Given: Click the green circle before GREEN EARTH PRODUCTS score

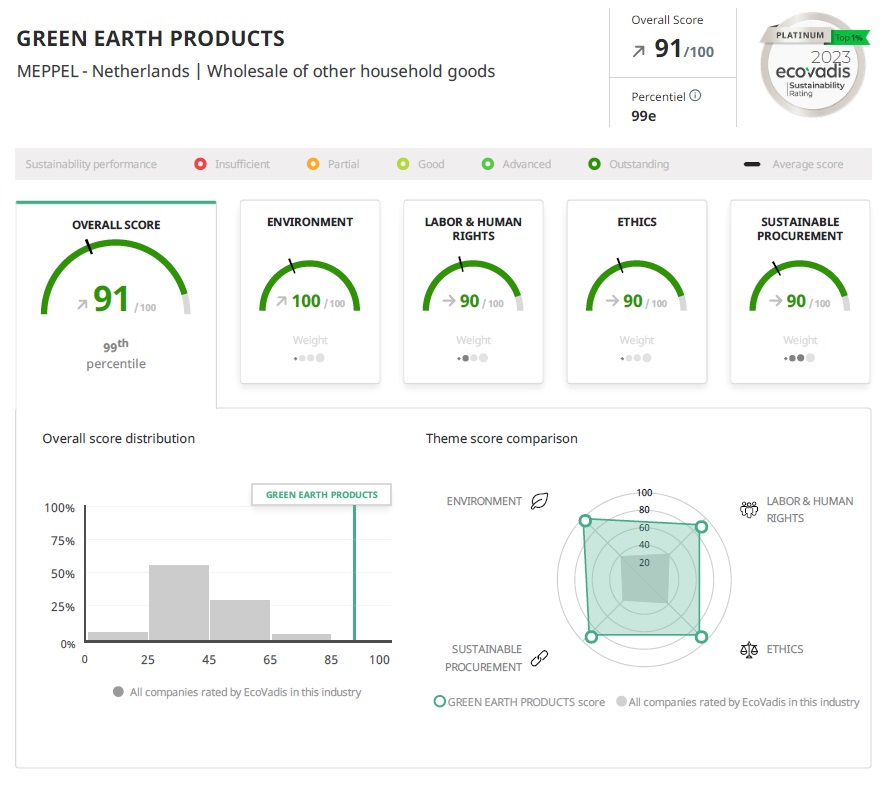Looking at the screenshot, I should pyautogui.click(x=439, y=702).
